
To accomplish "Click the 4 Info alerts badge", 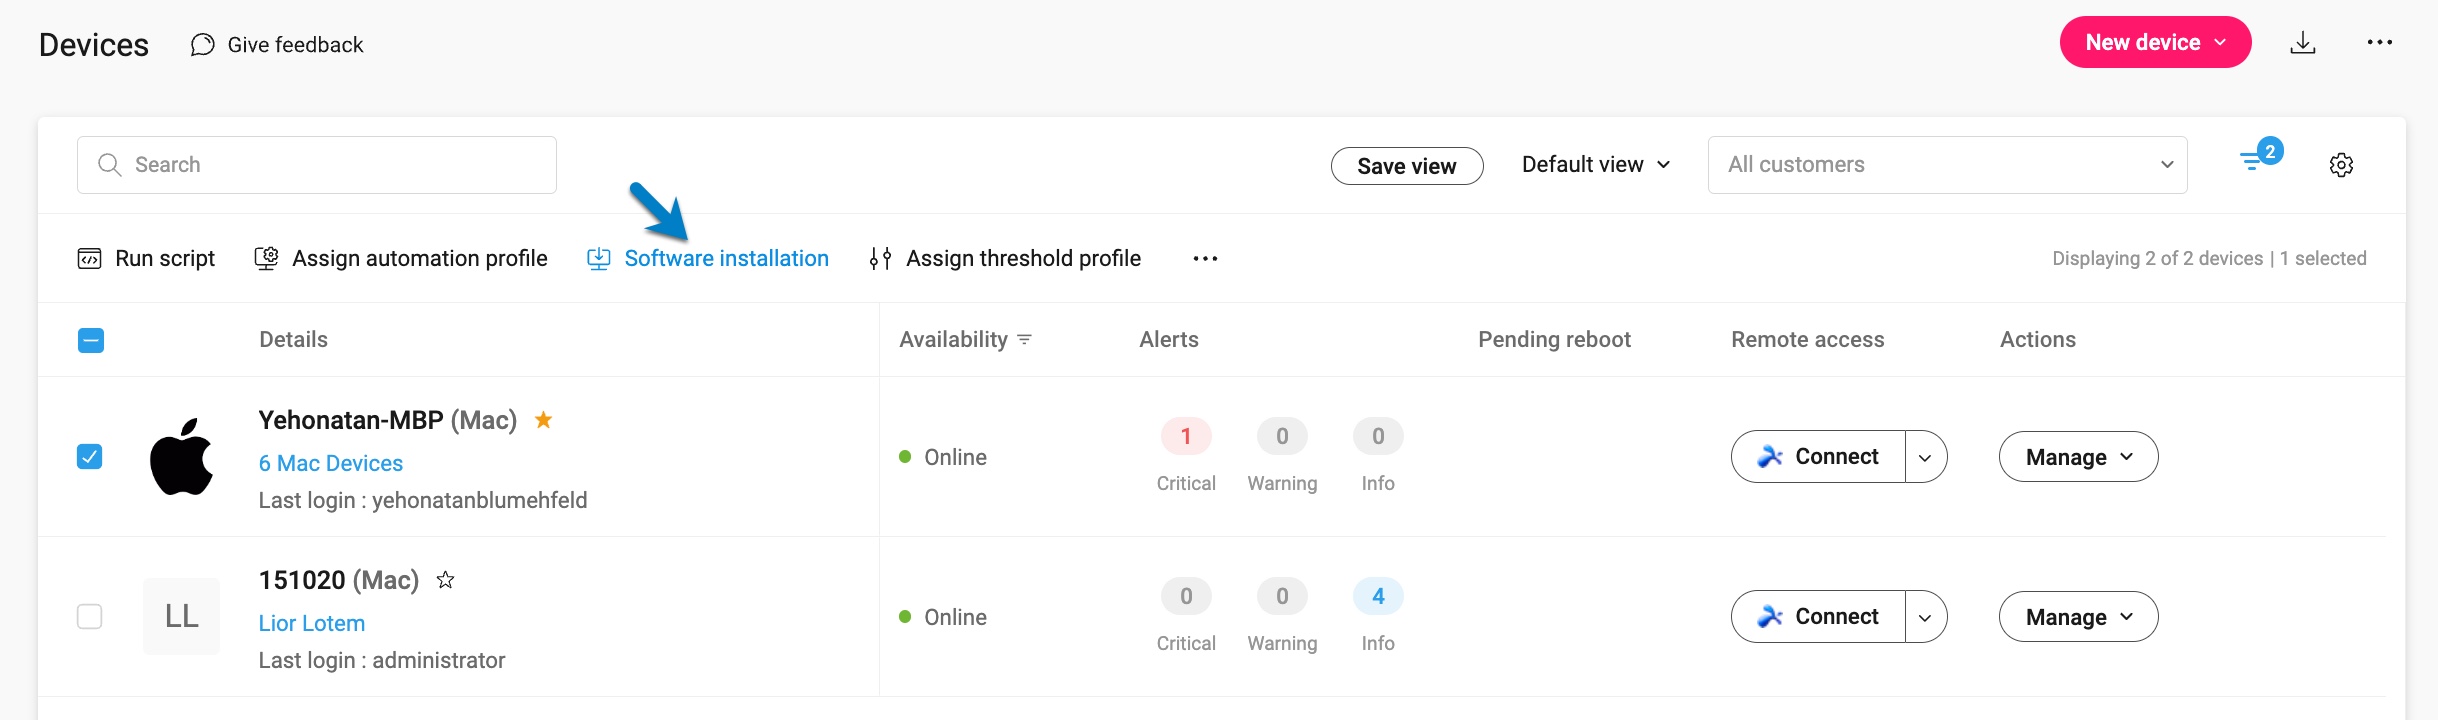I will coord(1377,597).
